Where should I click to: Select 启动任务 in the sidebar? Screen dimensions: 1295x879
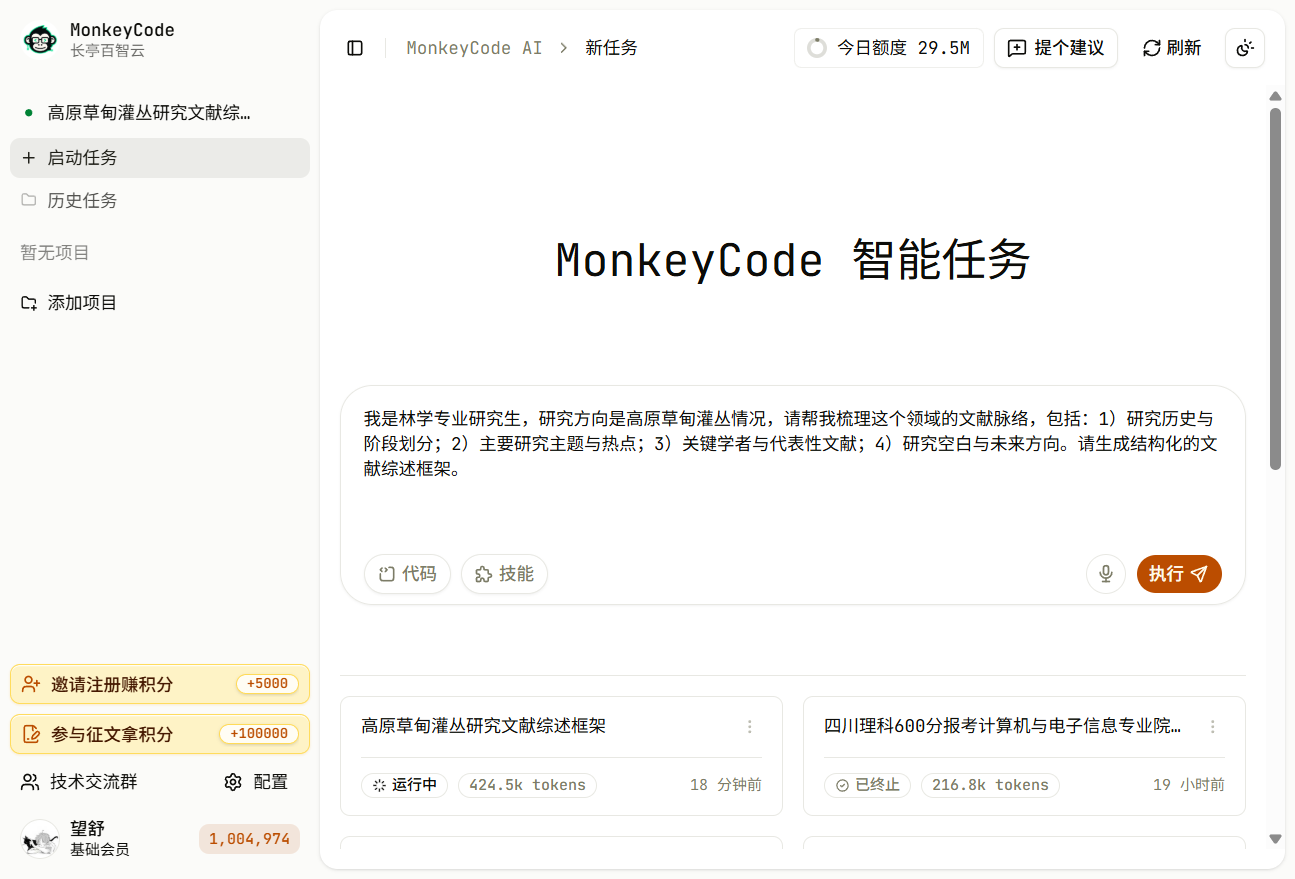[160, 158]
